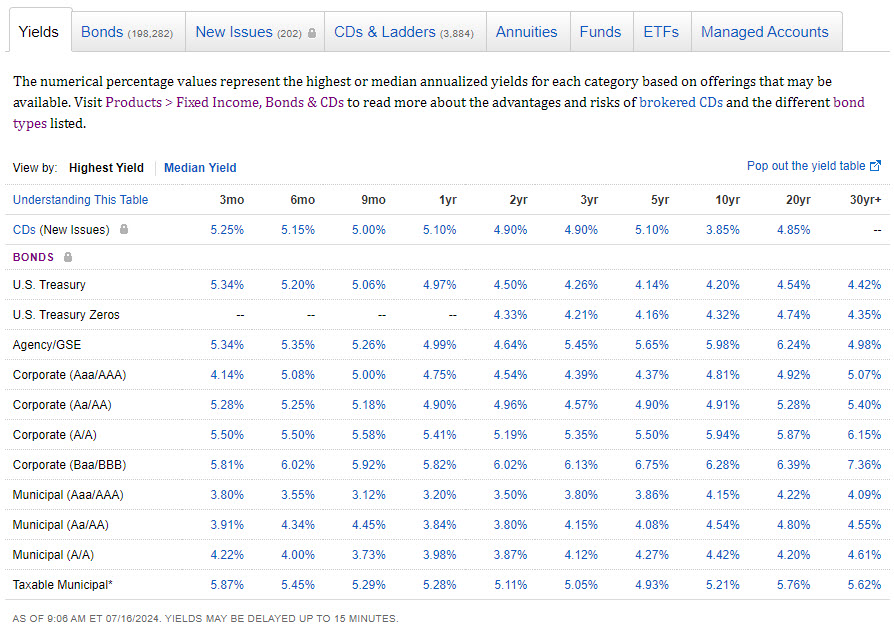The width and height of the screenshot is (894, 633).
Task: Open the Annuities tab
Action: click(x=527, y=32)
